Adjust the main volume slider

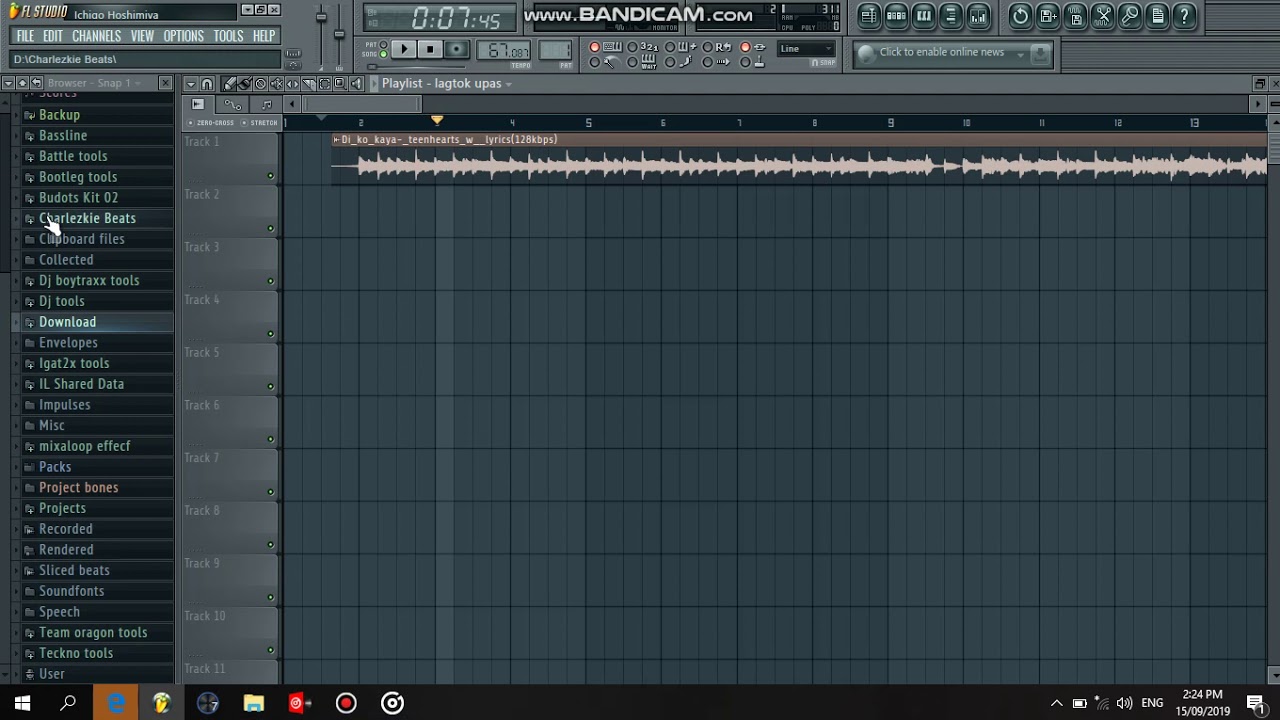click(321, 17)
